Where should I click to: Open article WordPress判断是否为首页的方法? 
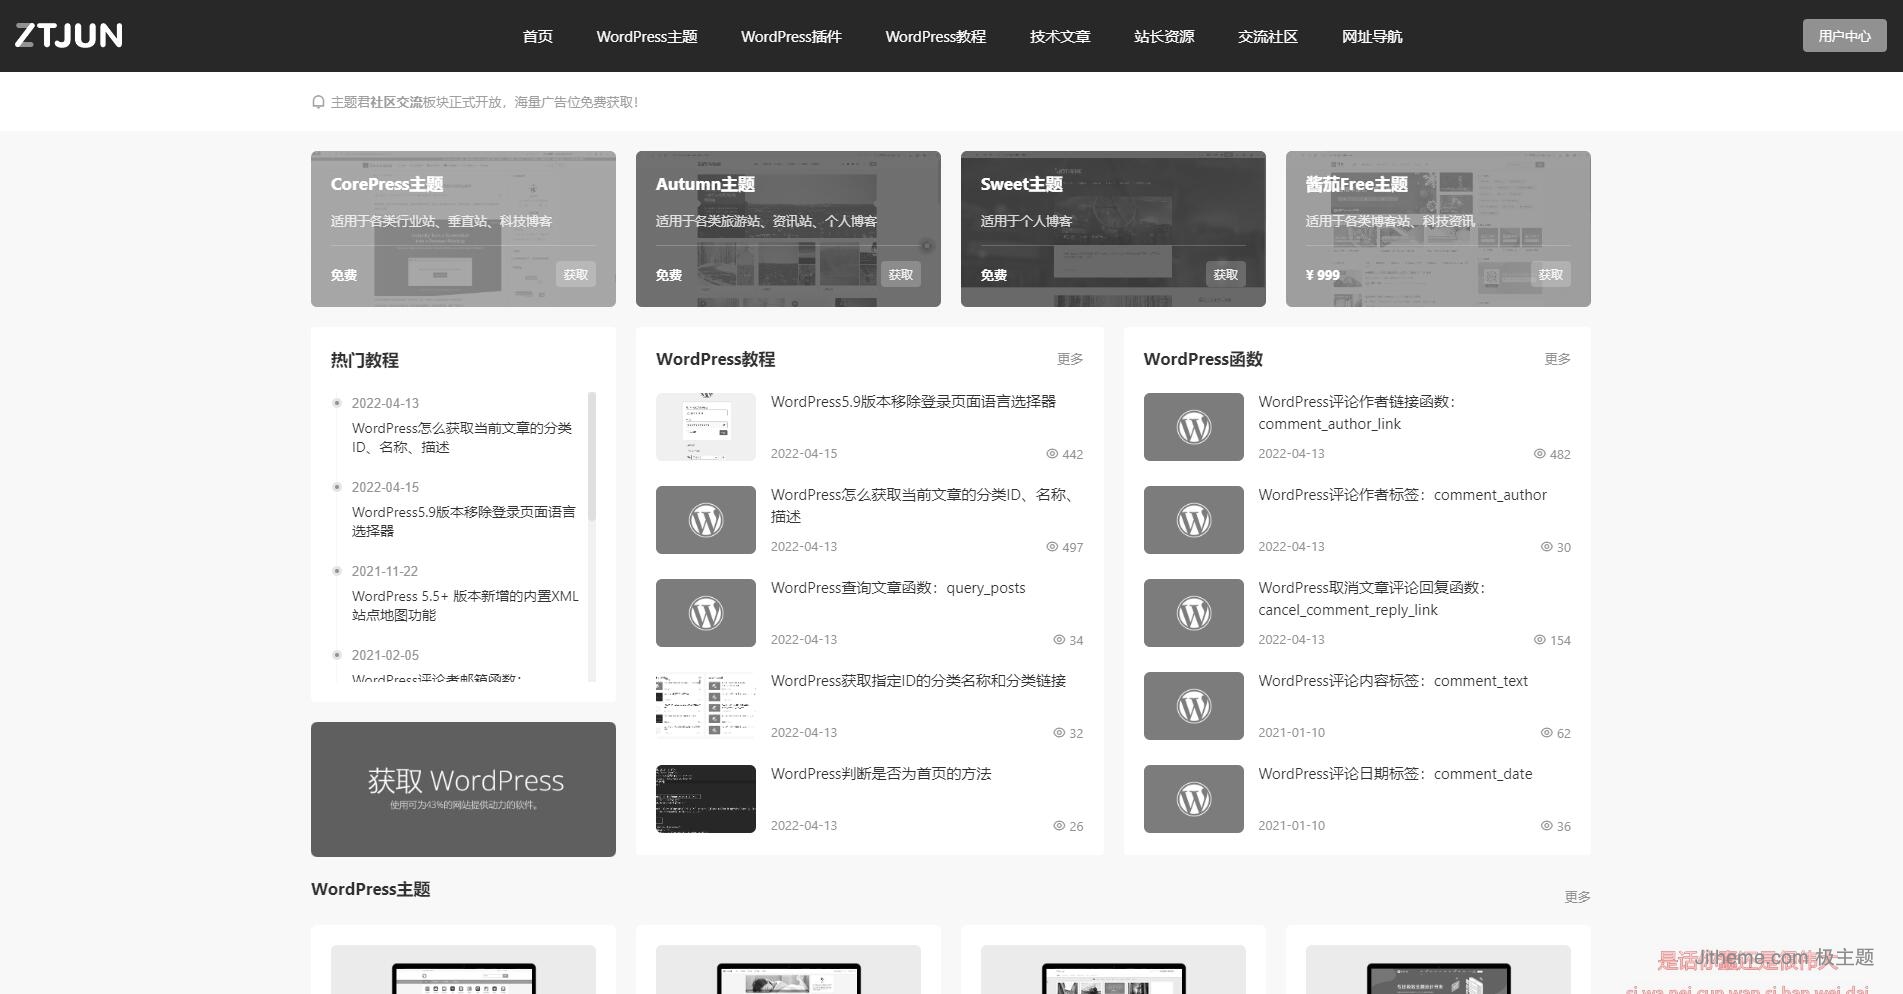coord(880,774)
